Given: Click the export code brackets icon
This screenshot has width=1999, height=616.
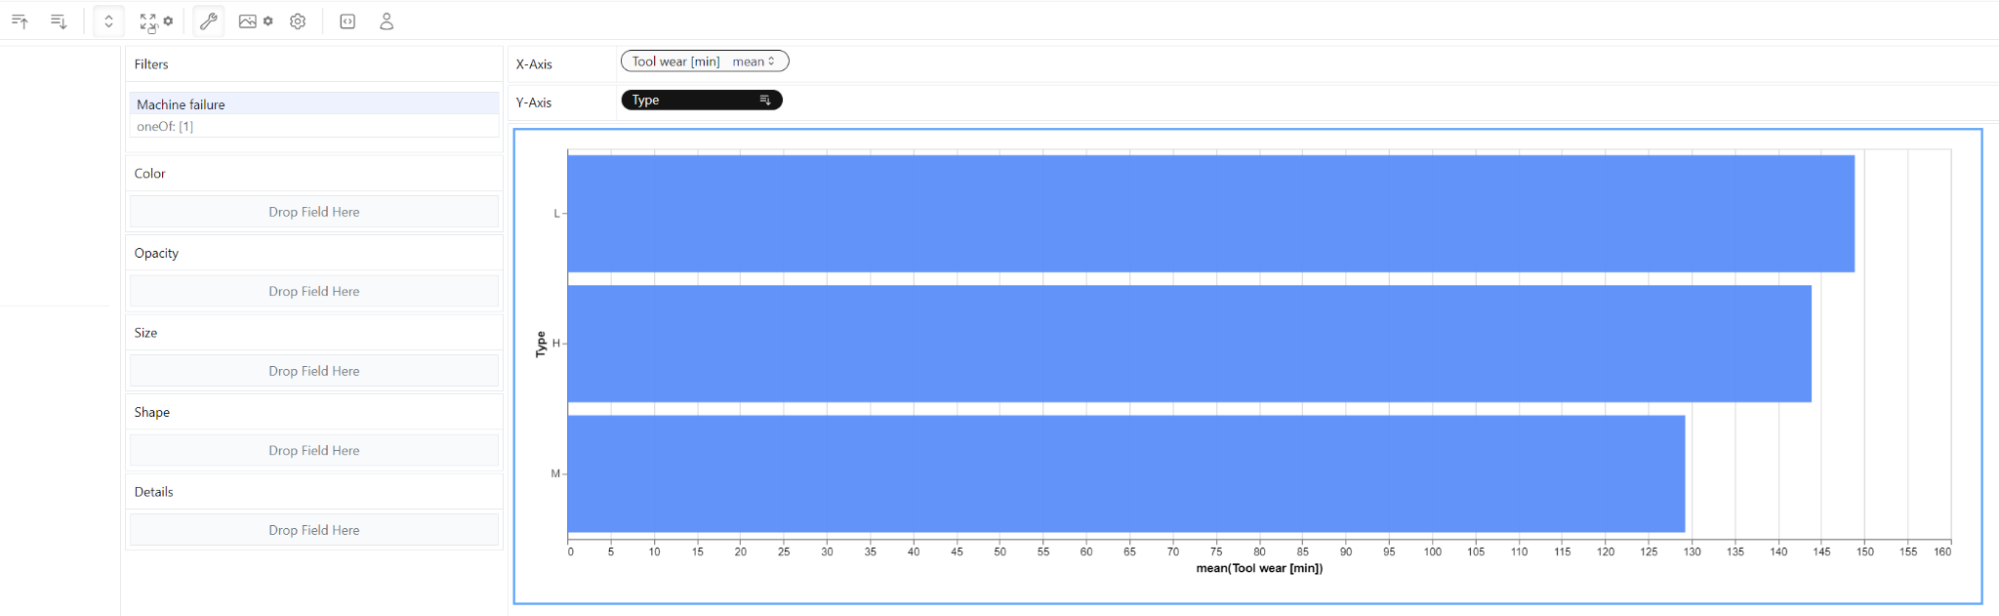Looking at the screenshot, I should 347,21.
